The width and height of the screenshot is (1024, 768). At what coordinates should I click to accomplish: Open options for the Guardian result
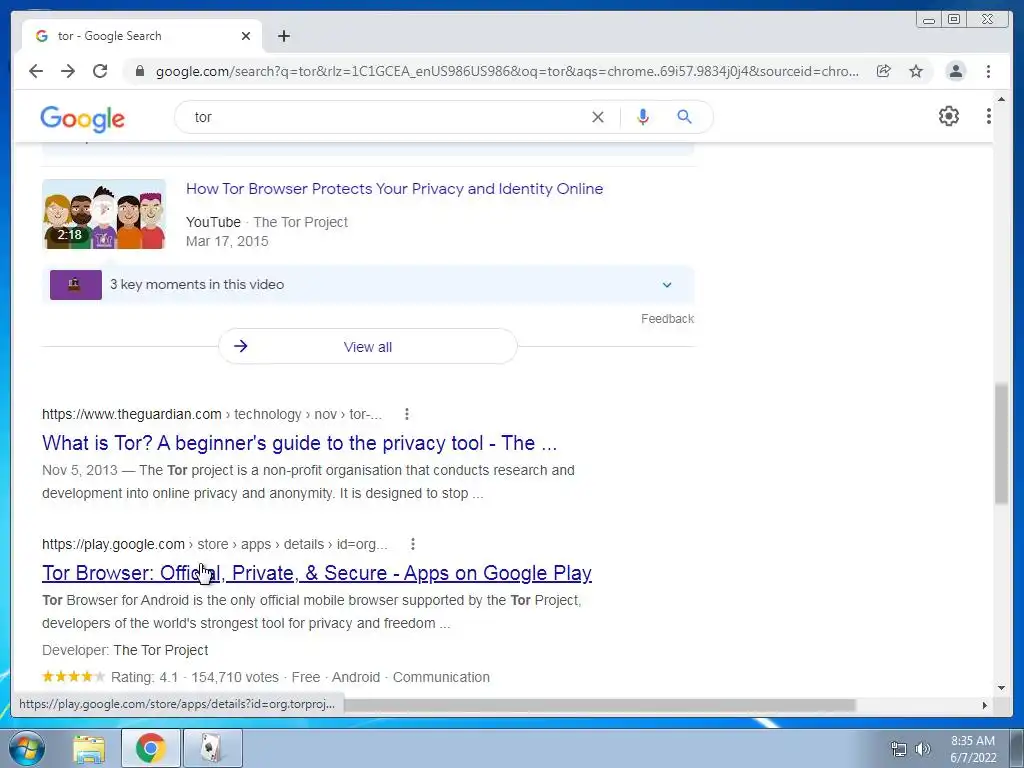click(x=407, y=414)
